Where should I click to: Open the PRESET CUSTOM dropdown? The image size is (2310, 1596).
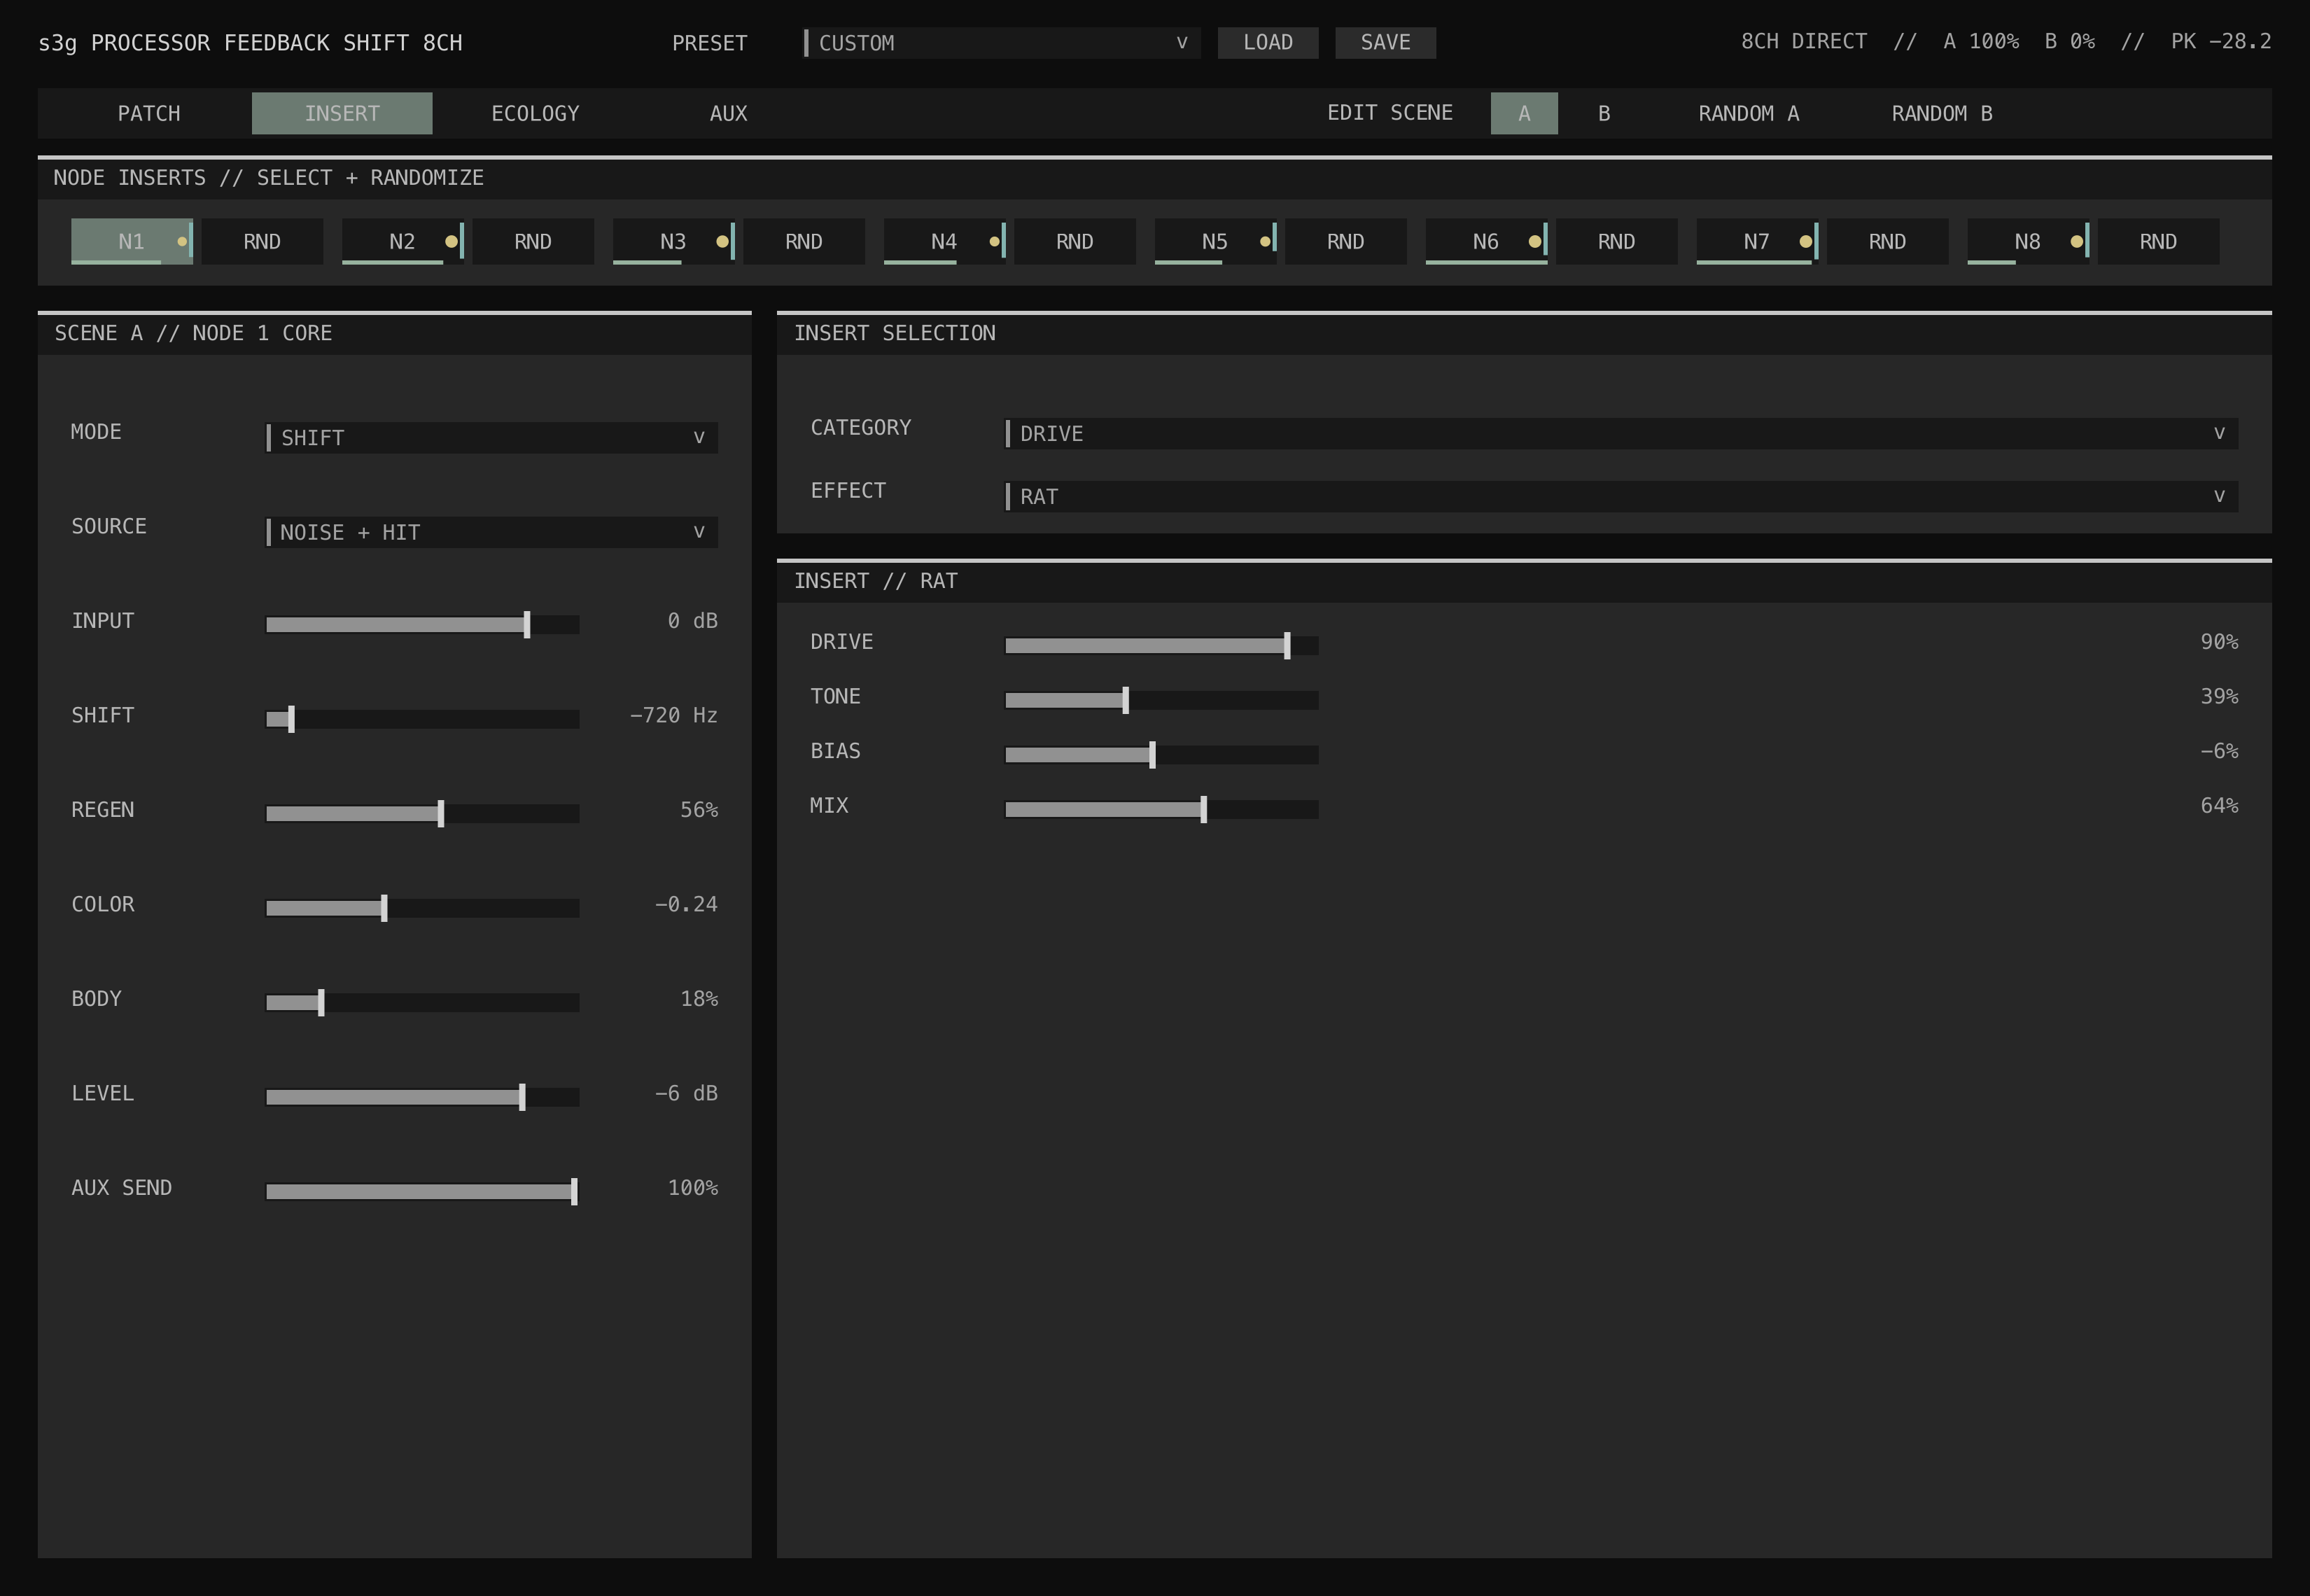click(x=1002, y=43)
